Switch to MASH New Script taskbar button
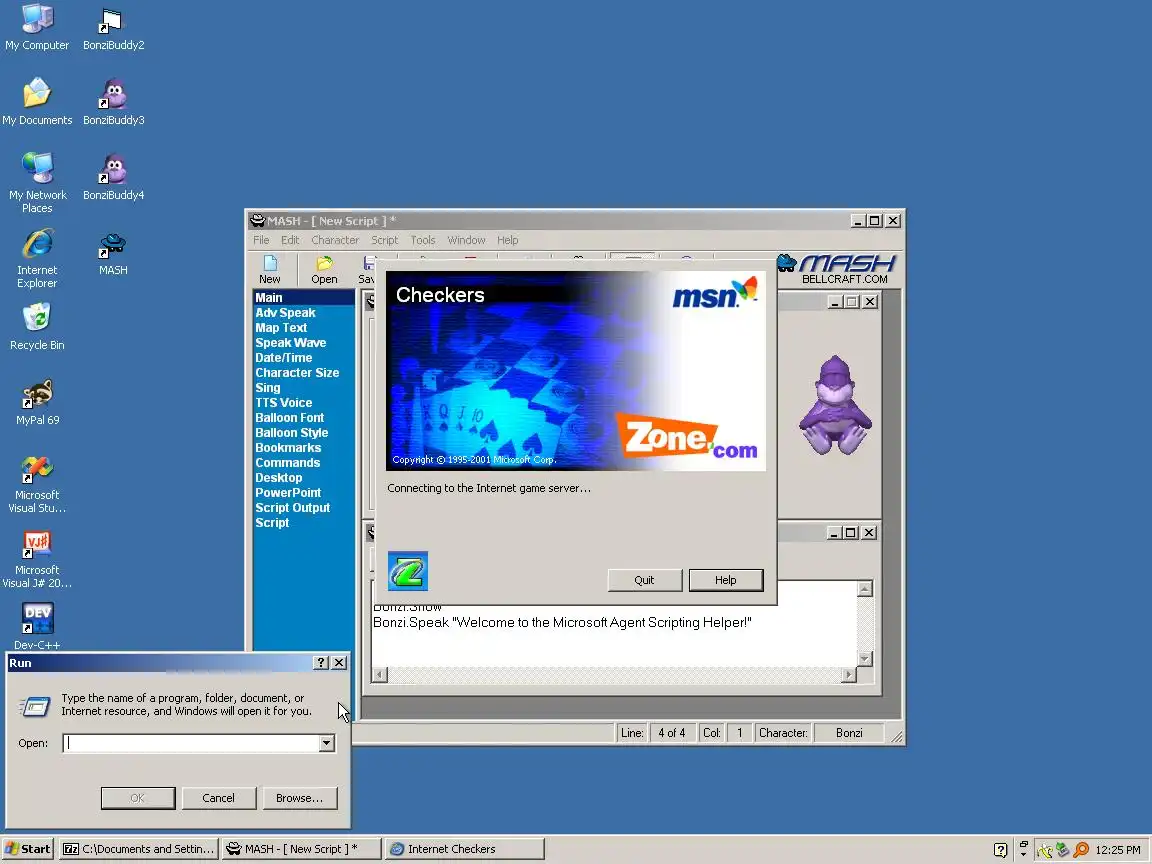This screenshot has height=864, width=1152. coord(300,849)
